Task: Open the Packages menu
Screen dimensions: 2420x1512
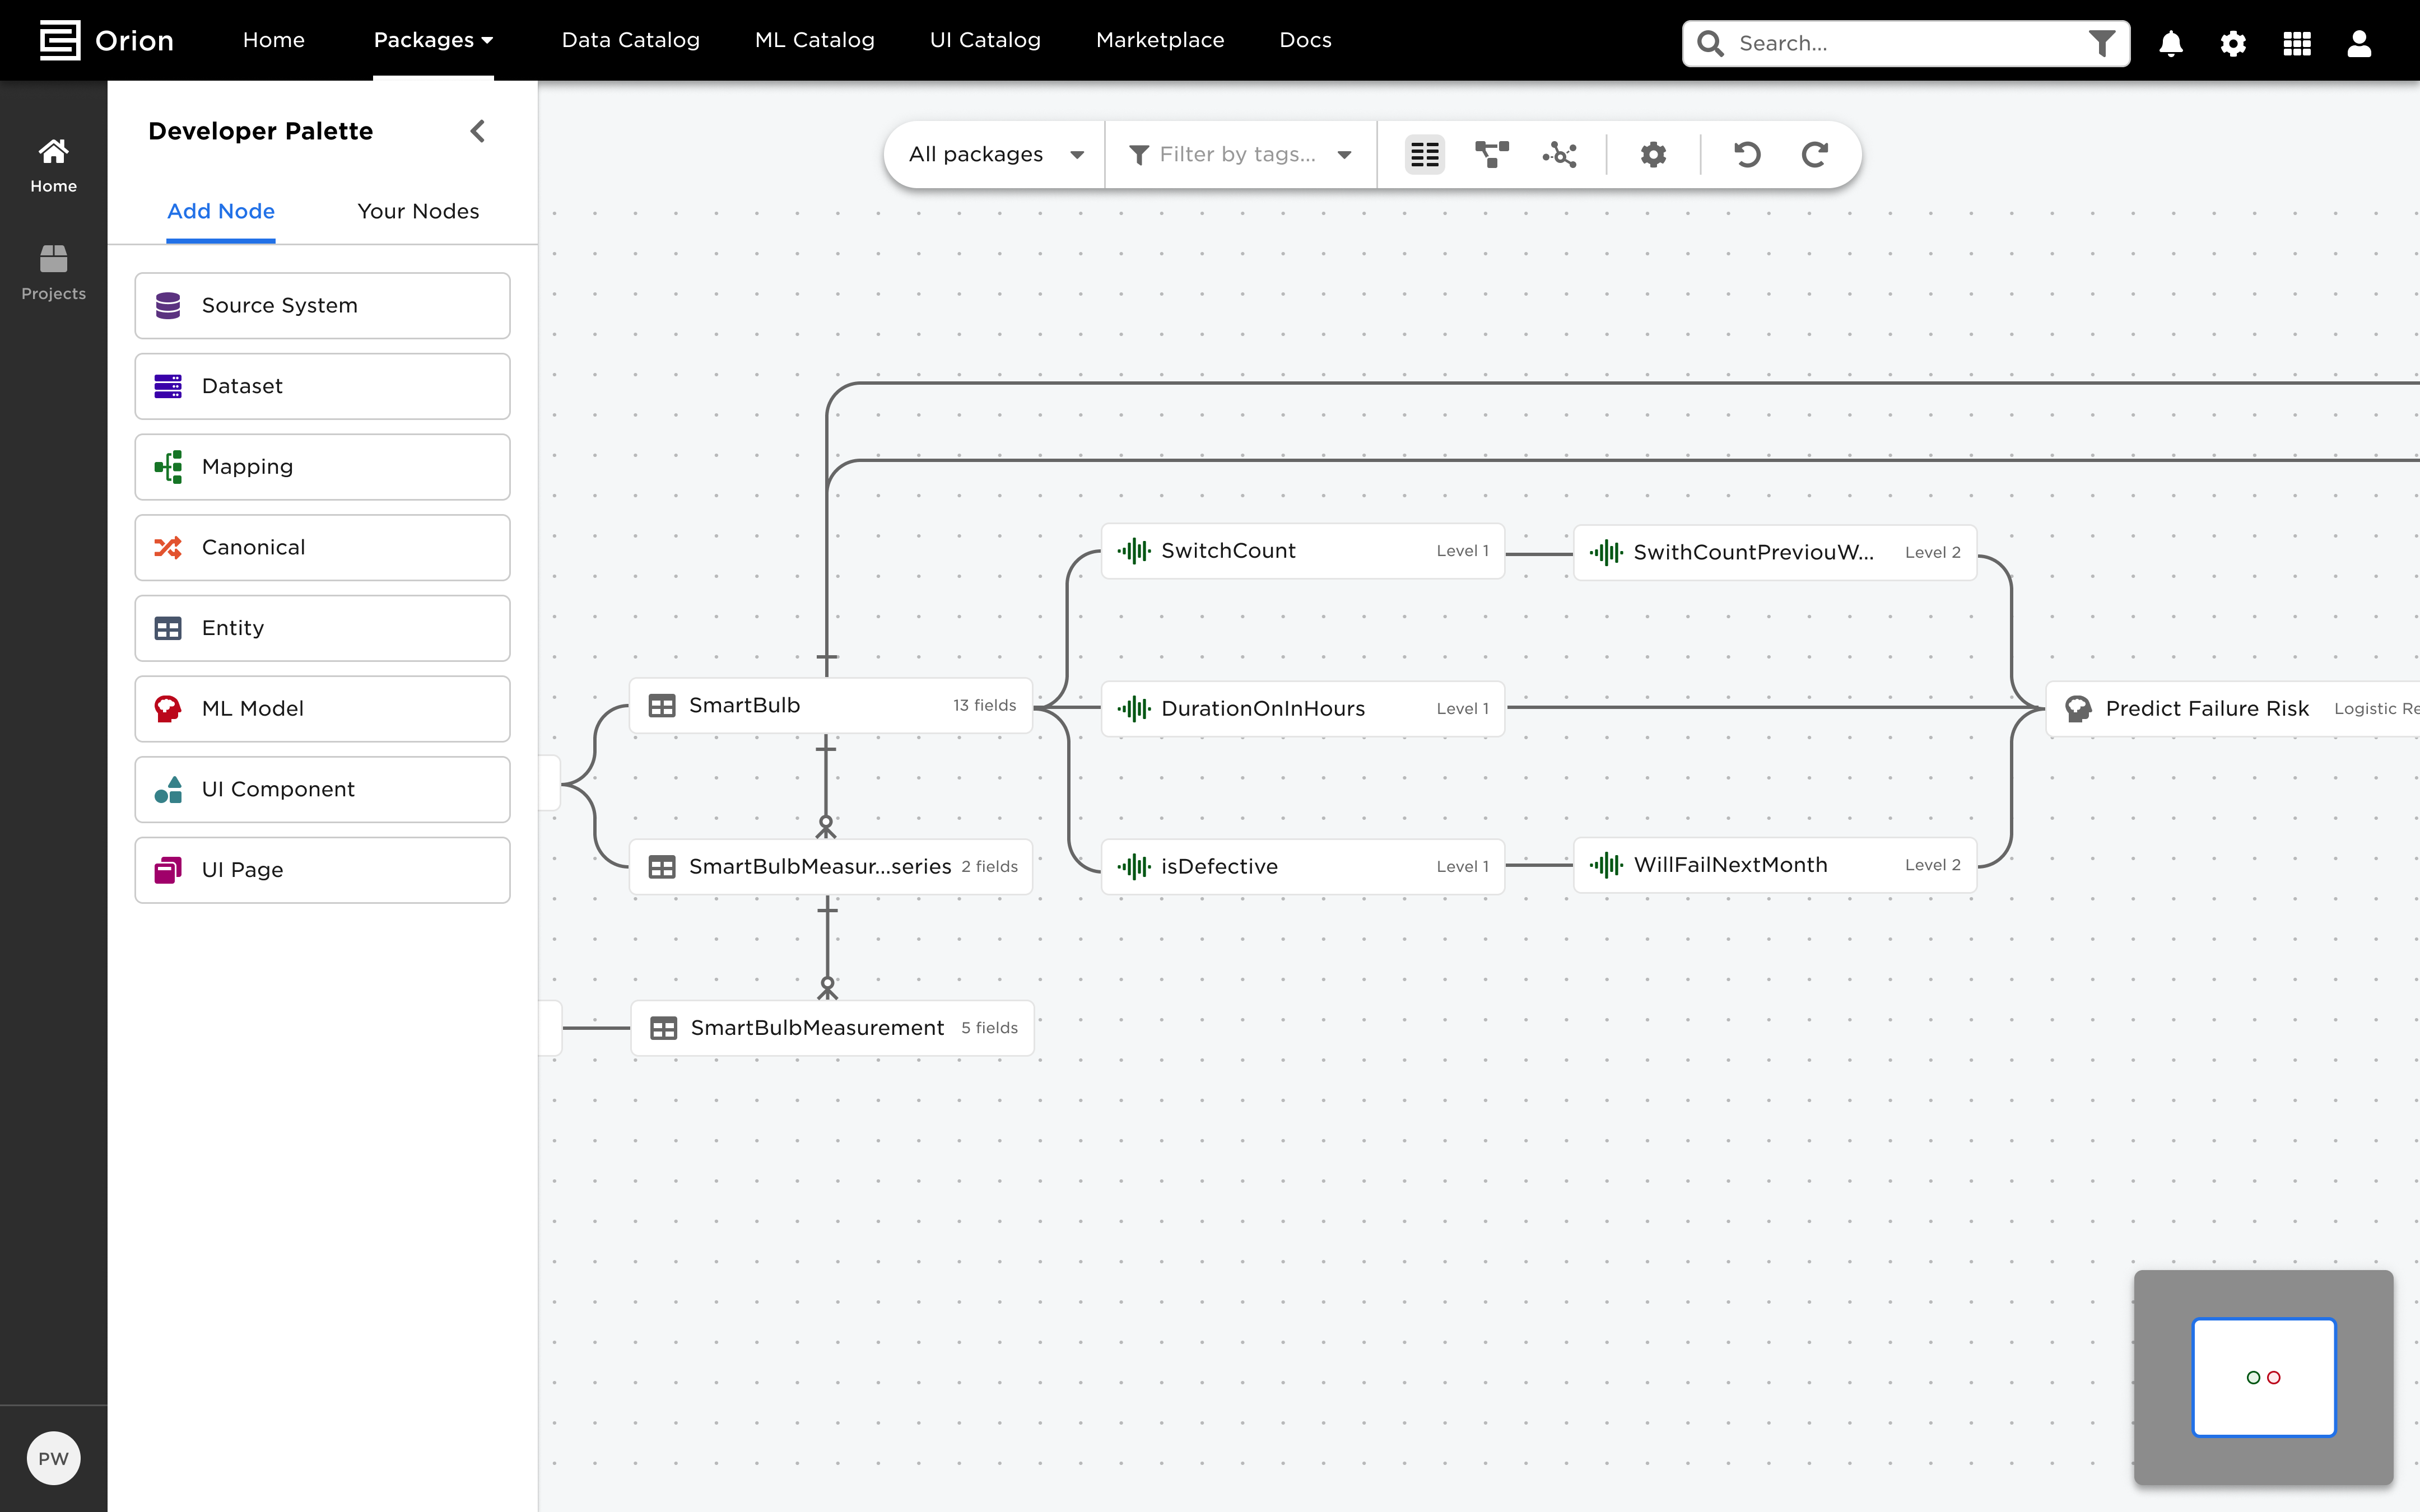Action: tap(433, 40)
